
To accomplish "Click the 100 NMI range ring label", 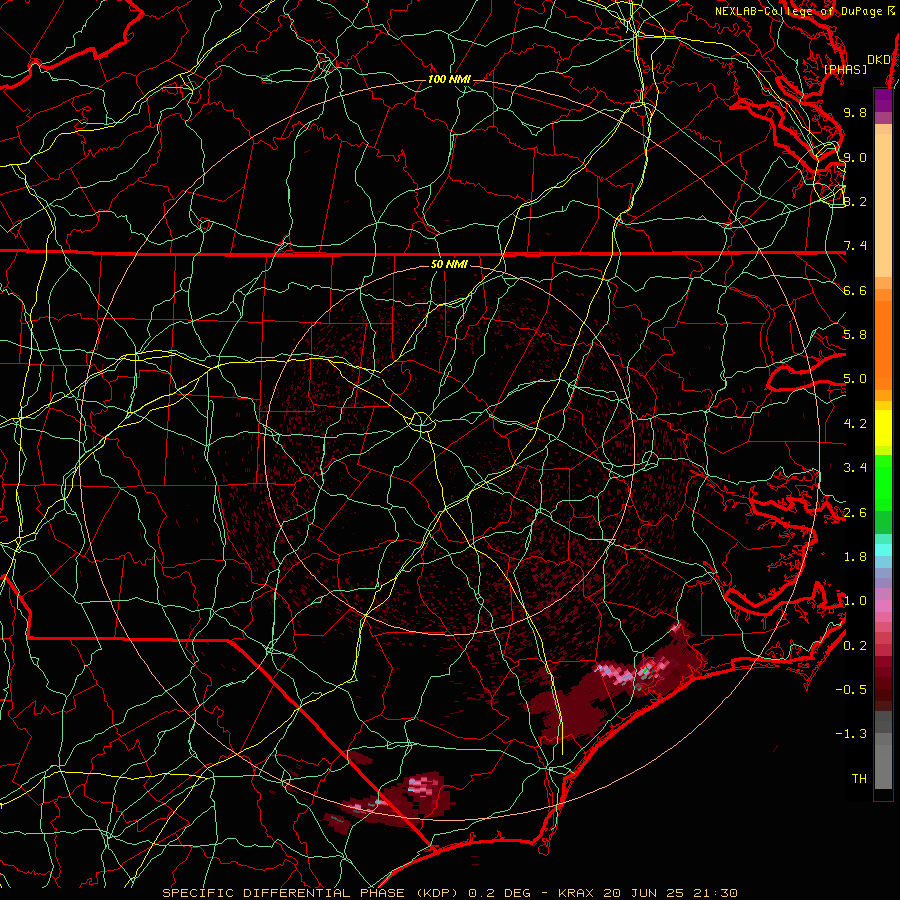I will (449, 79).
